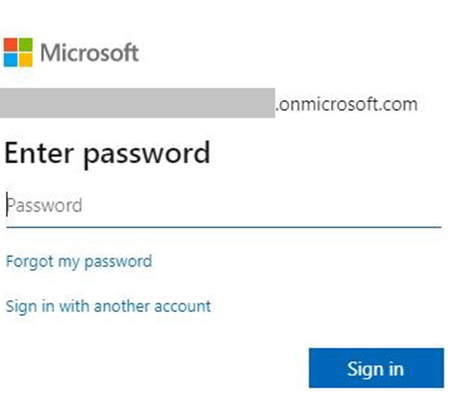Click the Password placeholder text
This screenshot has width=456, height=419.
pos(45,205)
